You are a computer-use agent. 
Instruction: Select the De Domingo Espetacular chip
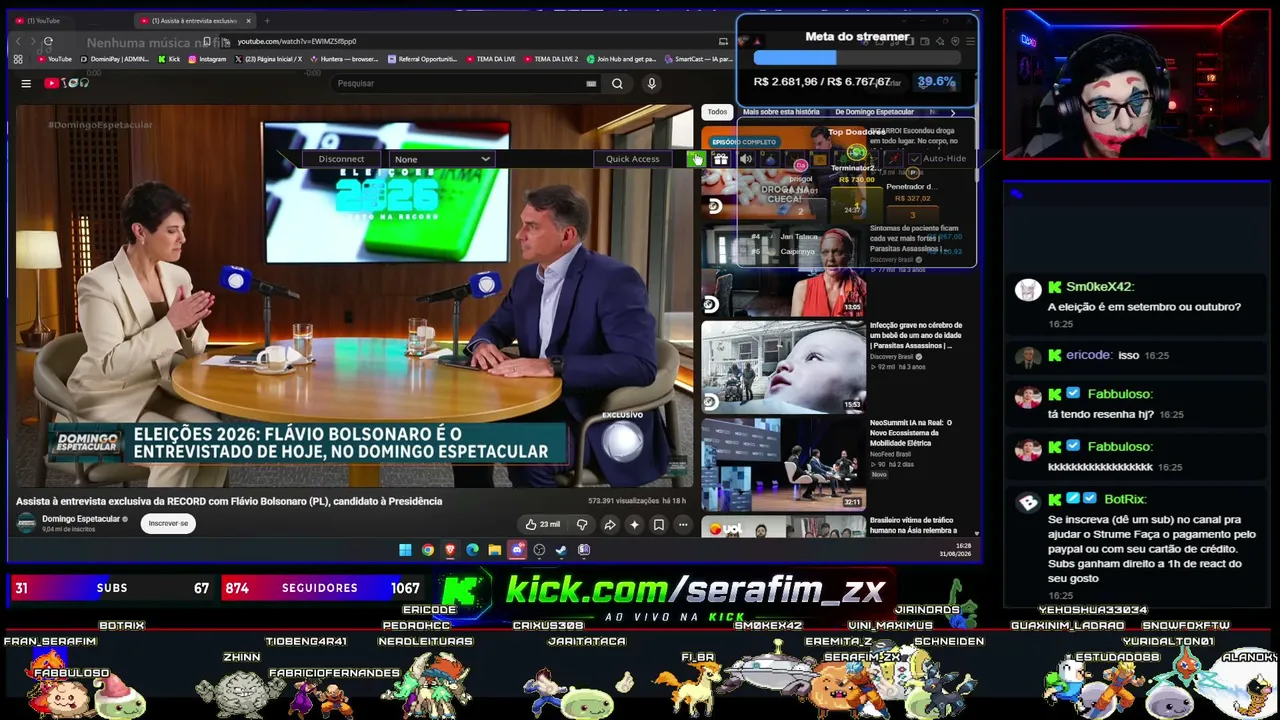coord(874,112)
